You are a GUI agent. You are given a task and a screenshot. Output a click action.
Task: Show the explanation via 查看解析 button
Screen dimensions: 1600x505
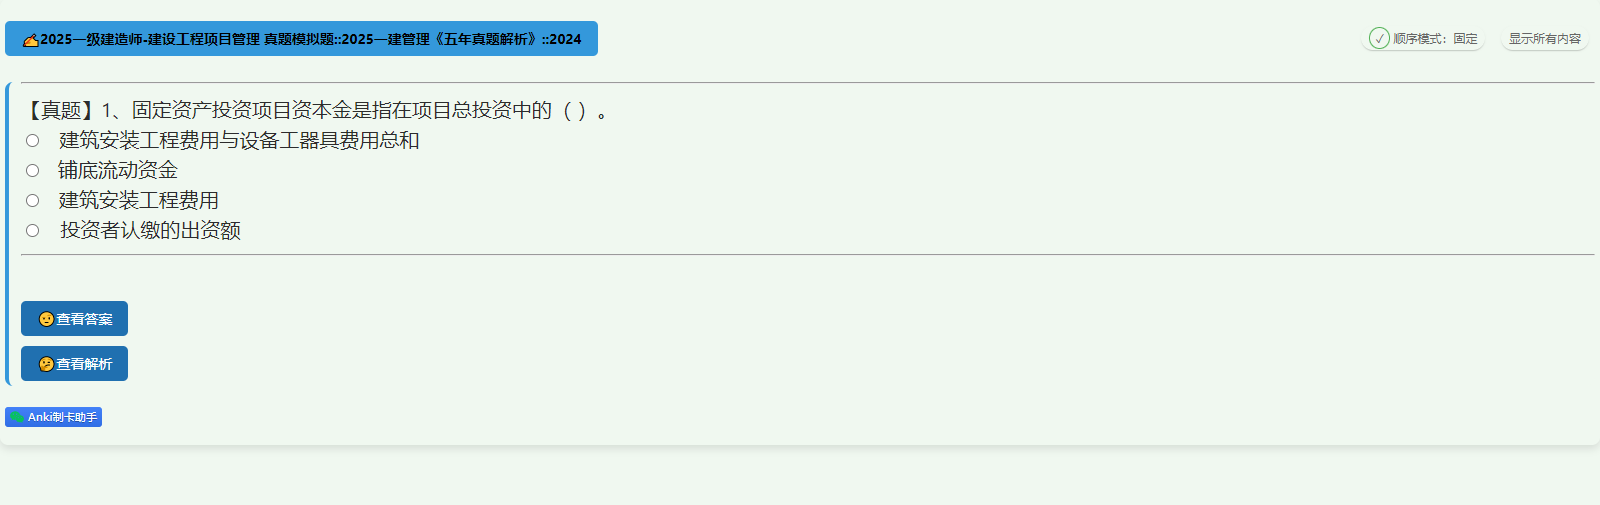point(74,364)
